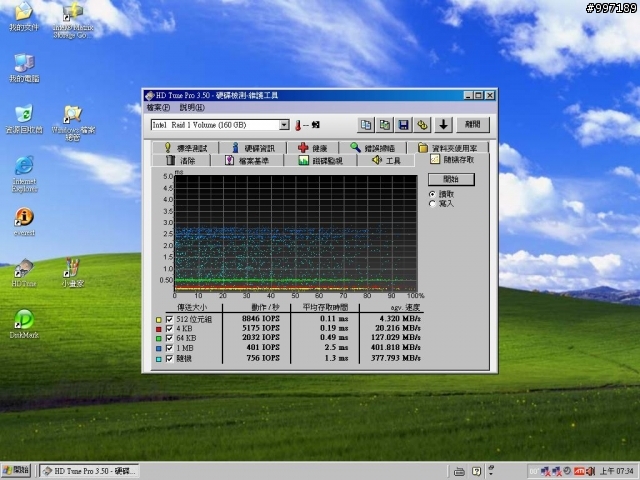The width and height of the screenshot is (640, 480).
Task: Select the 我的電腦 desktop icon
Action: (x=24, y=68)
